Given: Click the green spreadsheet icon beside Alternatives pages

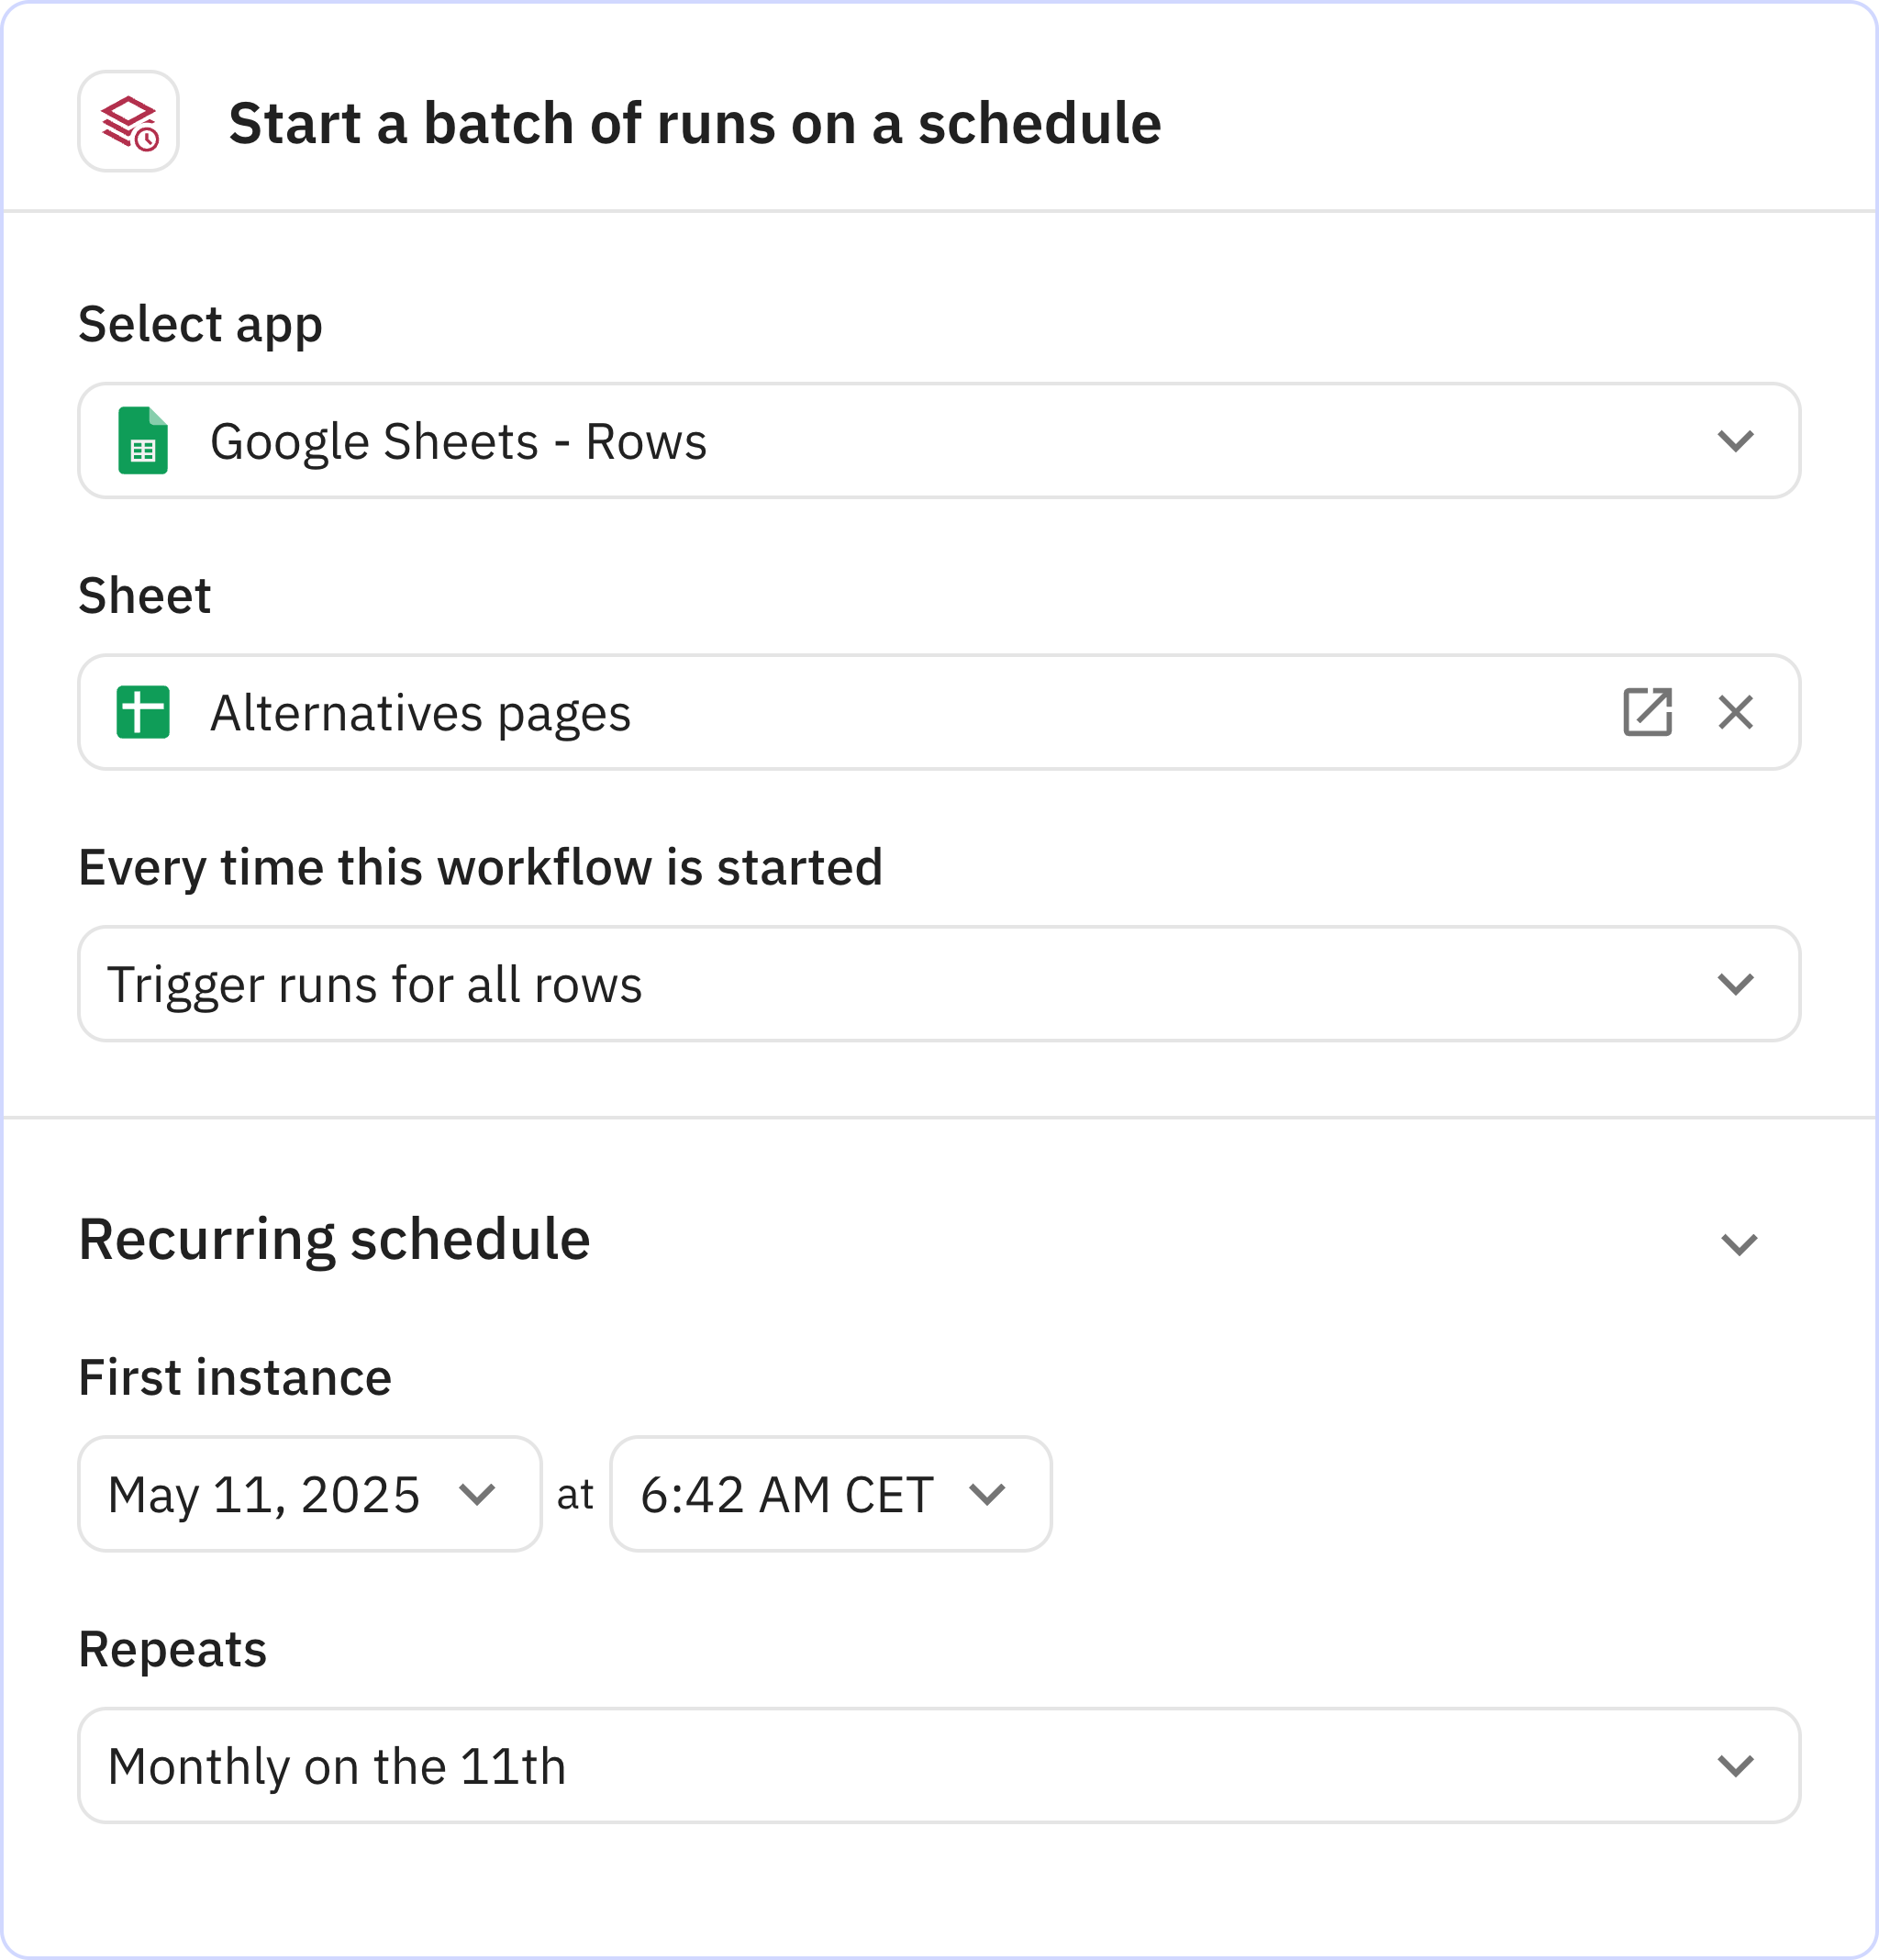Looking at the screenshot, I should 143,712.
